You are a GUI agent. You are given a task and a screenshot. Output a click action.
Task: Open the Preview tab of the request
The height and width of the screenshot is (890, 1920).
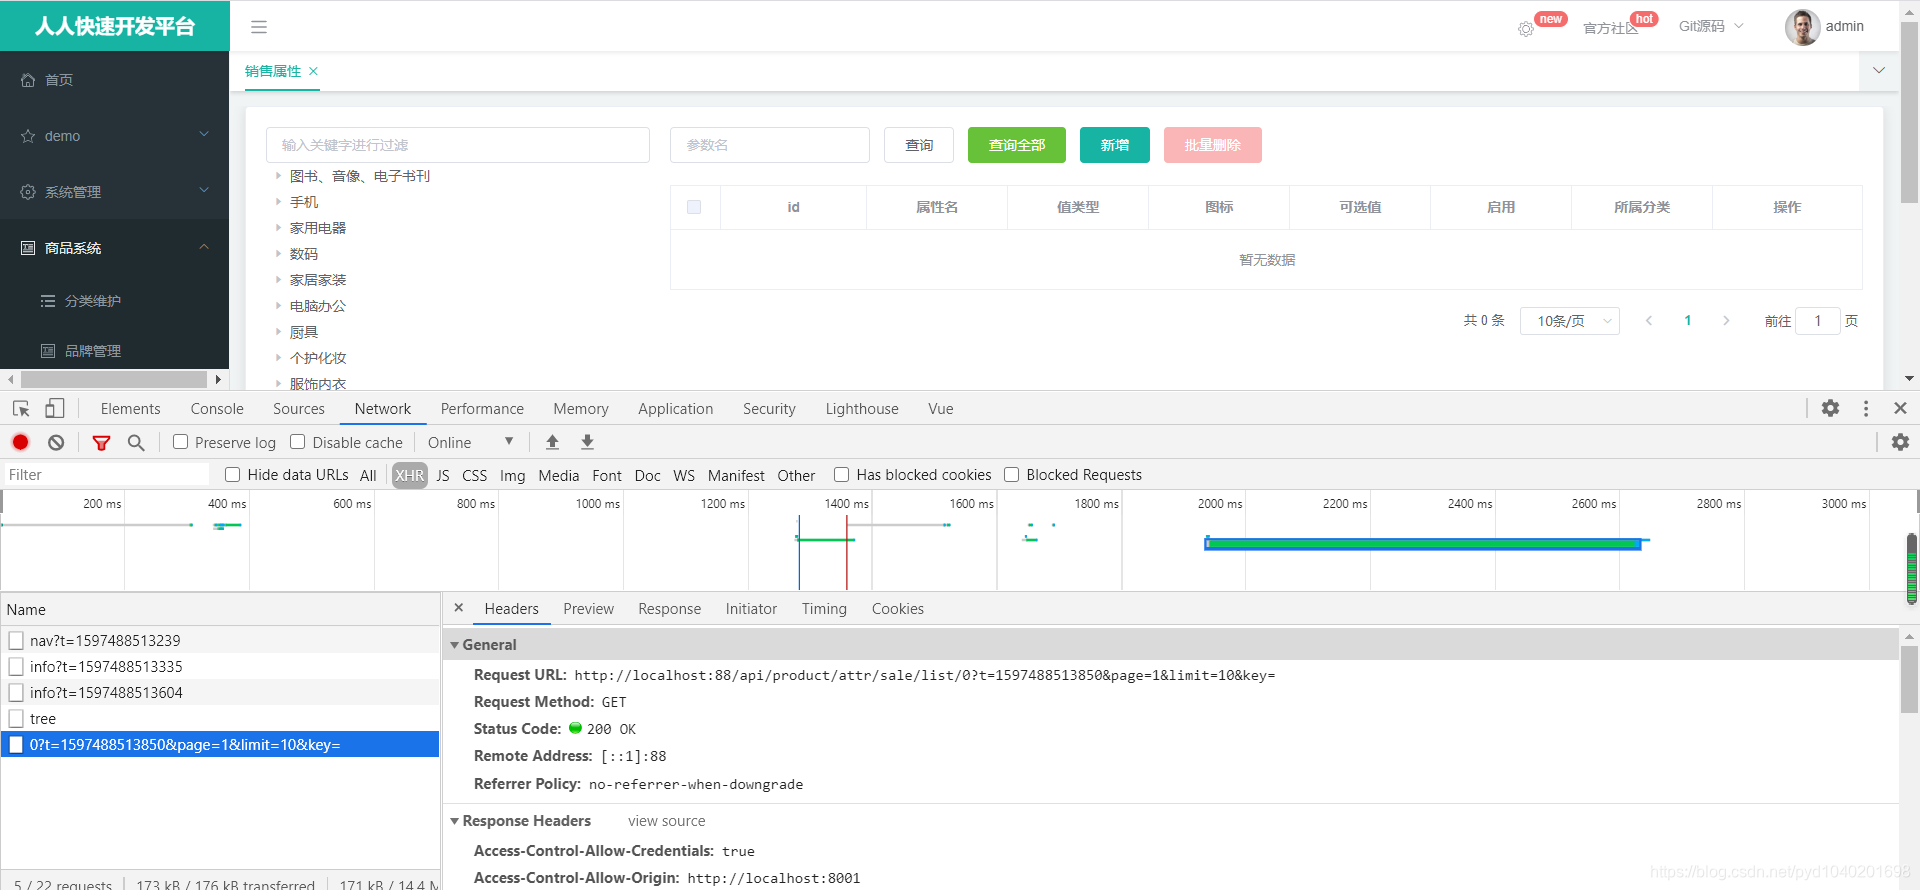pyautogui.click(x=588, y=608)
